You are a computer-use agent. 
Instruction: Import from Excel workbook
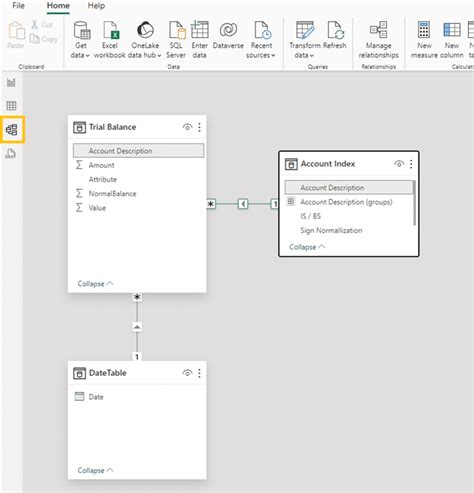[110, 40]
